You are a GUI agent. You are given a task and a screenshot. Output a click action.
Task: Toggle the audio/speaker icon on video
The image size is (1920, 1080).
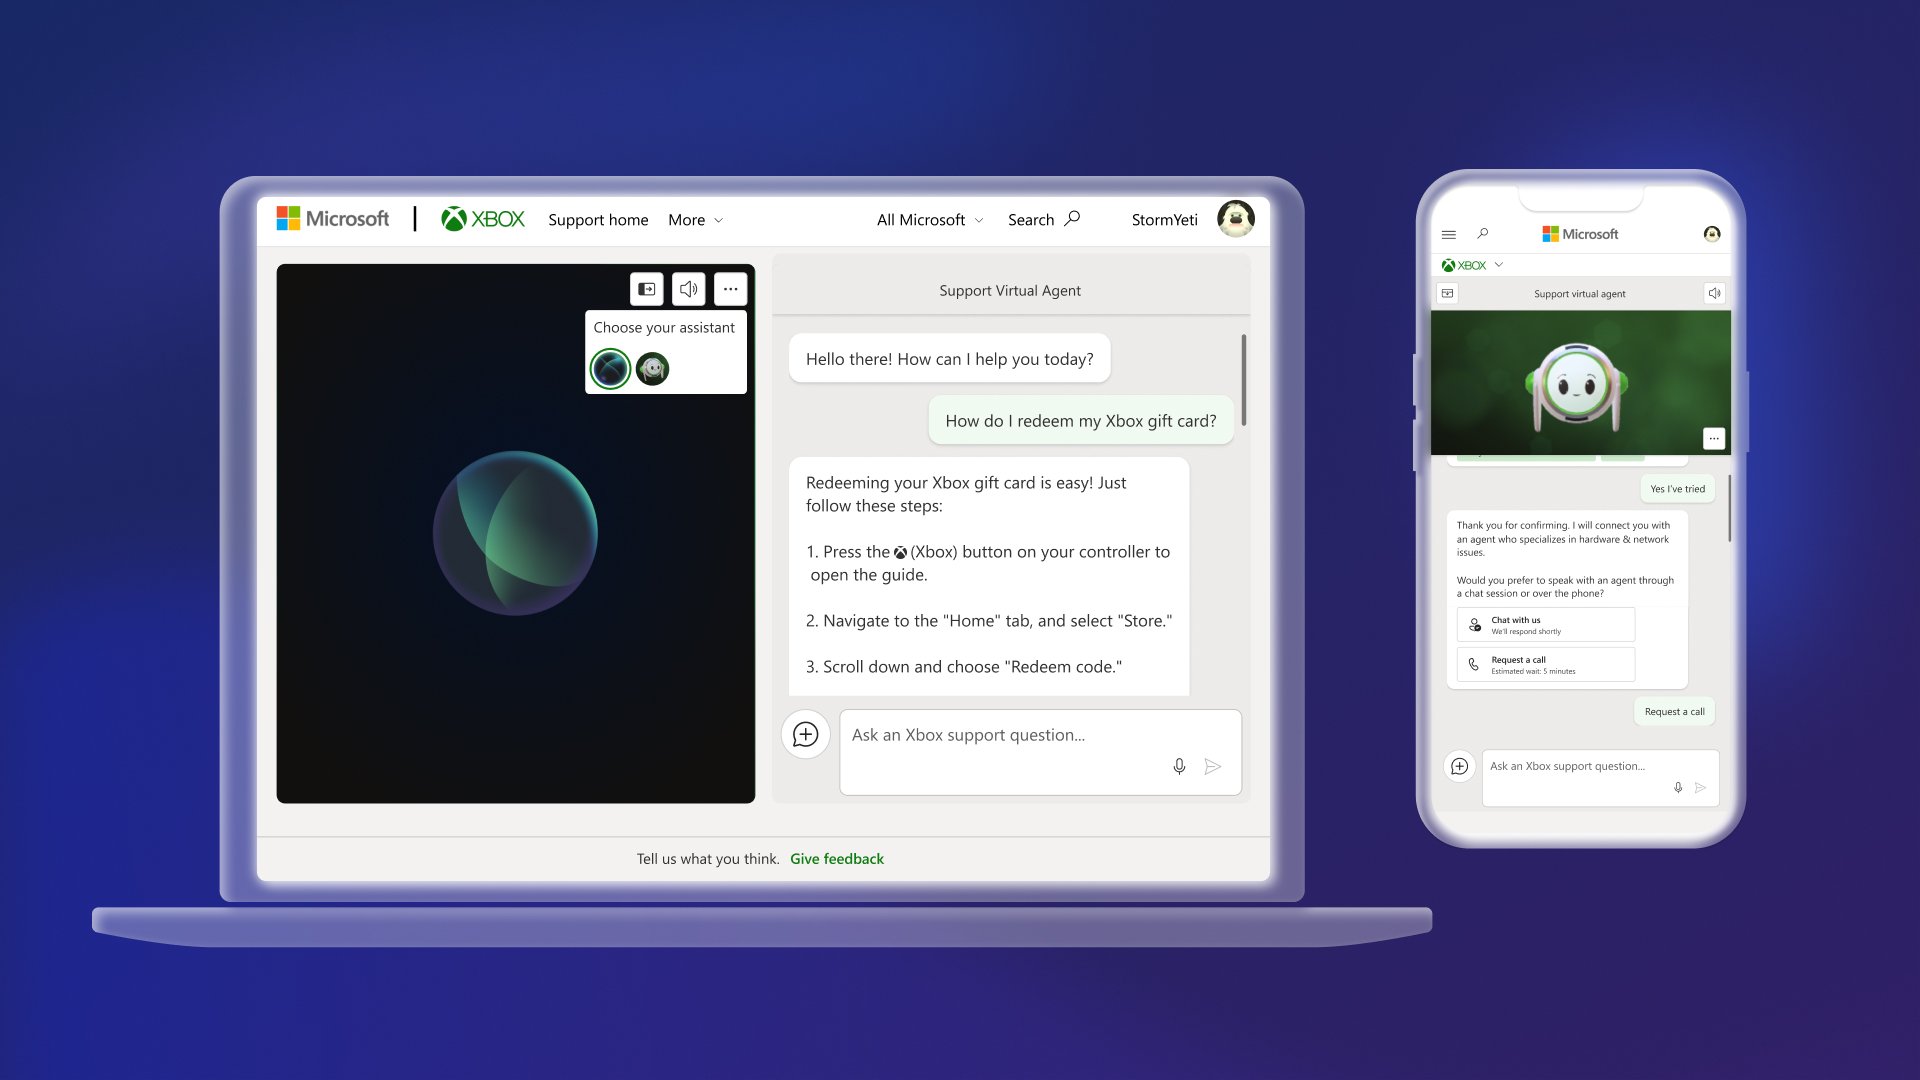[x=688, y=289]
